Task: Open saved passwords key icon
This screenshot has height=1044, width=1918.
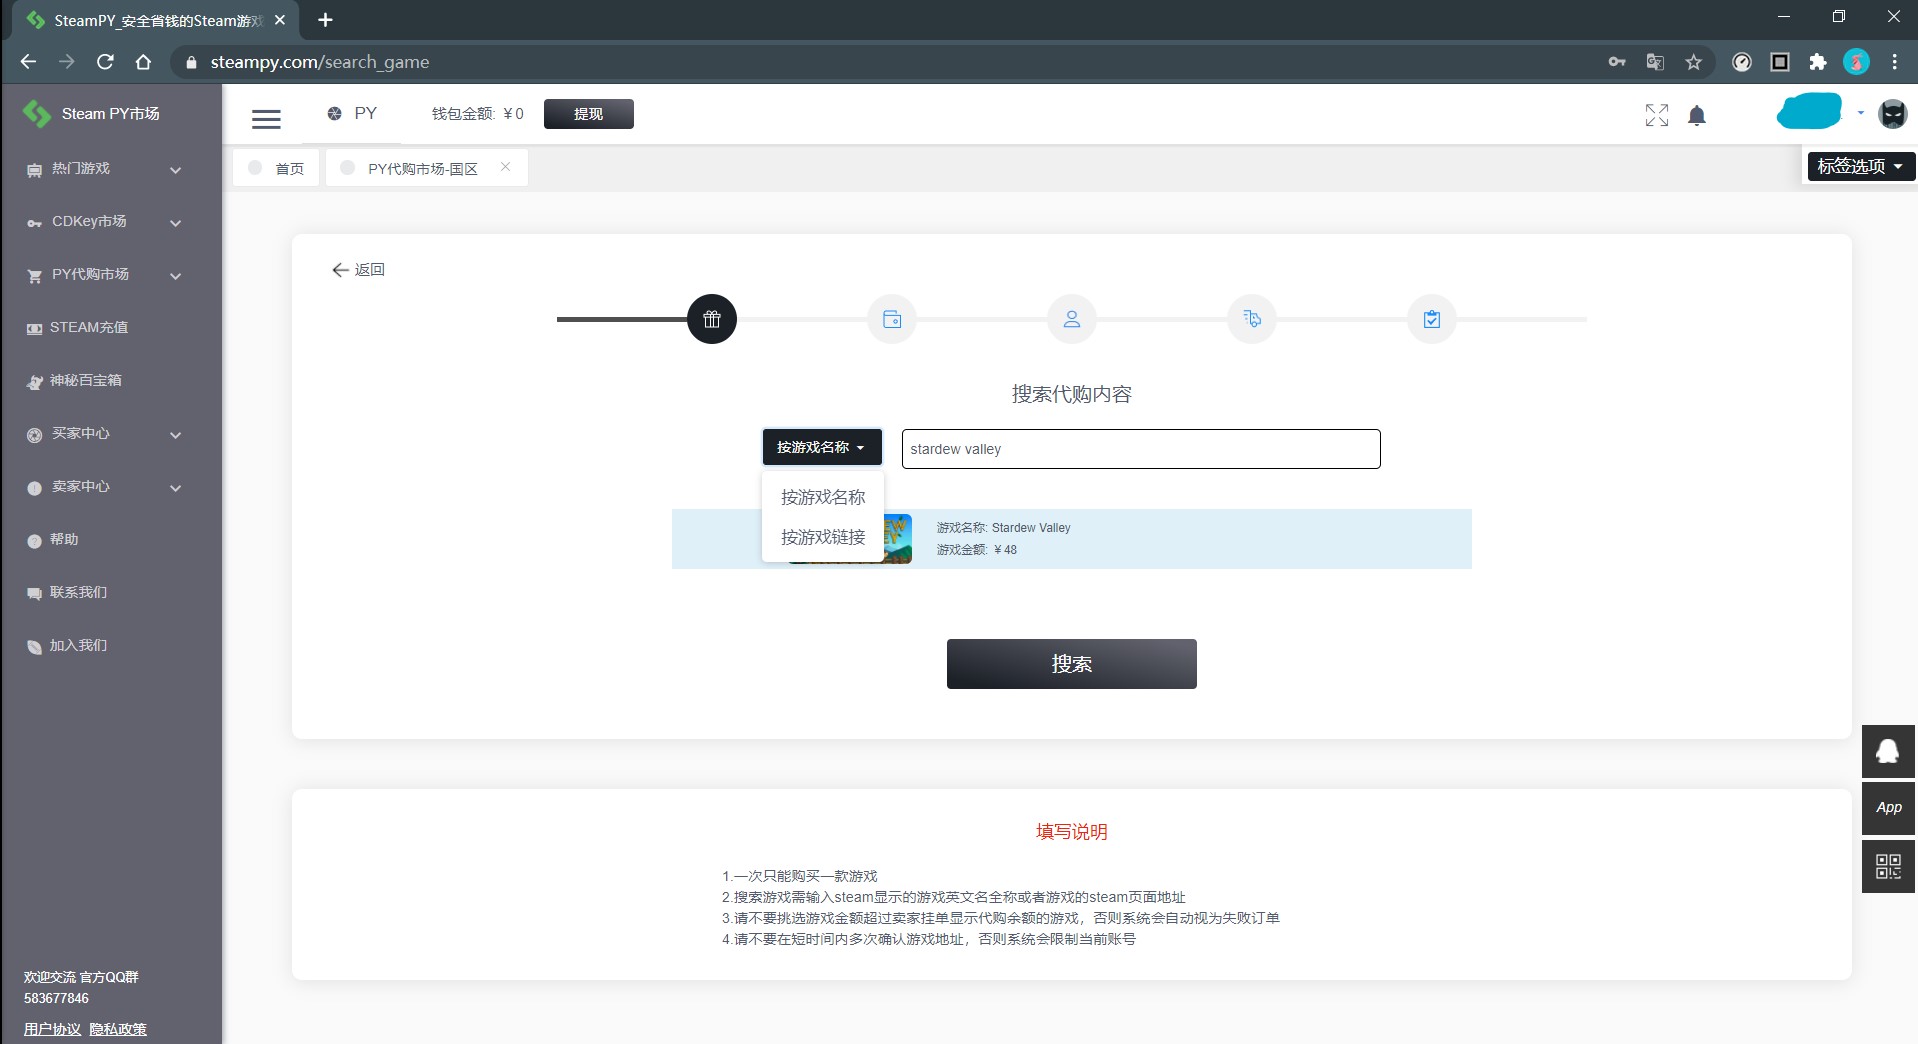Action: pos(1617,62)
